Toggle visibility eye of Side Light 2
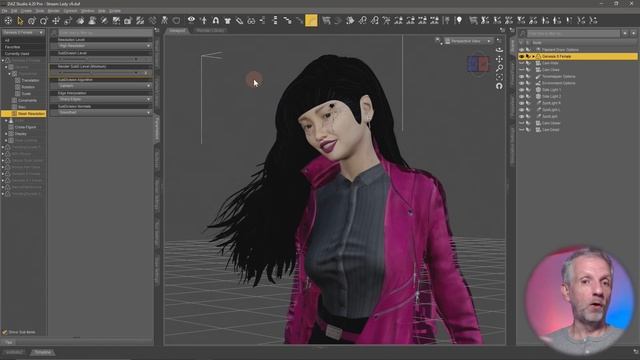This screenshot has height=360, width=640. (522, 96)
